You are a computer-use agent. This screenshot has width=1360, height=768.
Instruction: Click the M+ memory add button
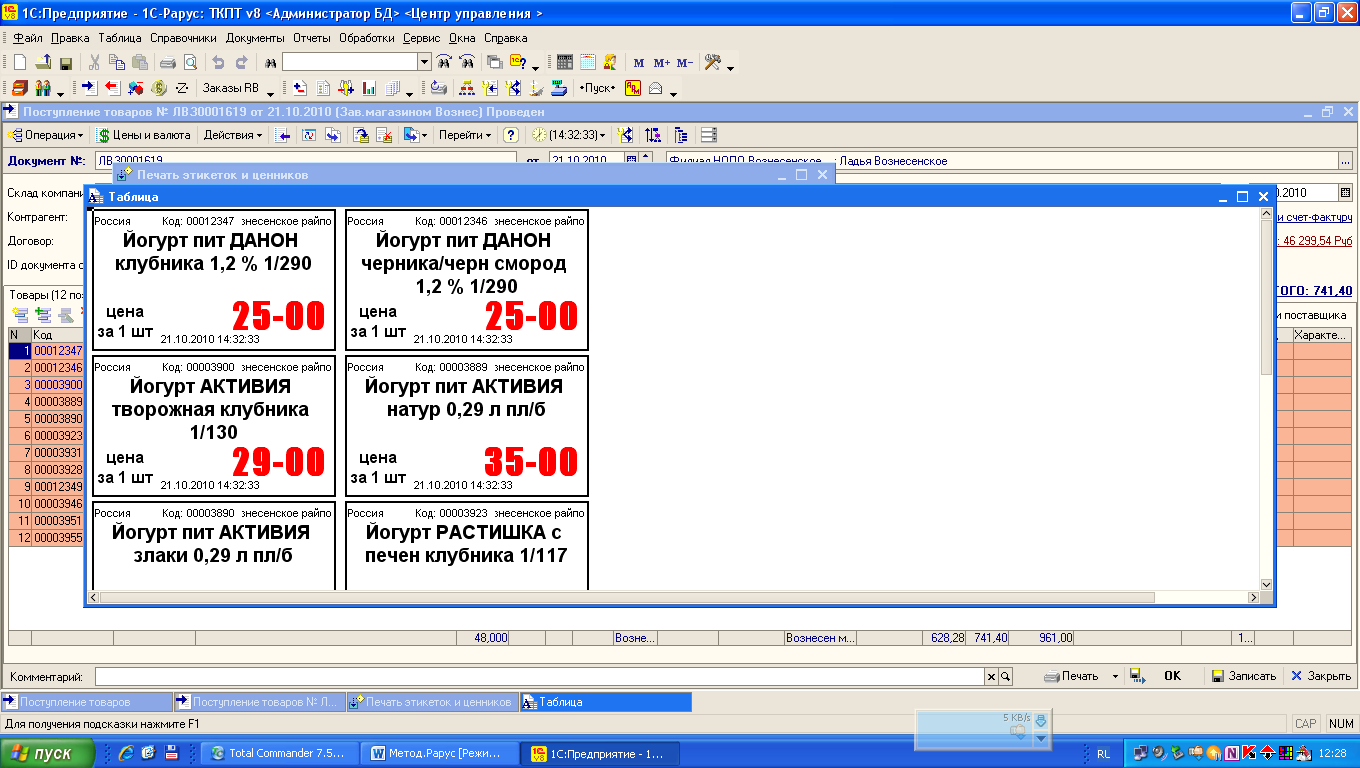(x=662, y=62)
